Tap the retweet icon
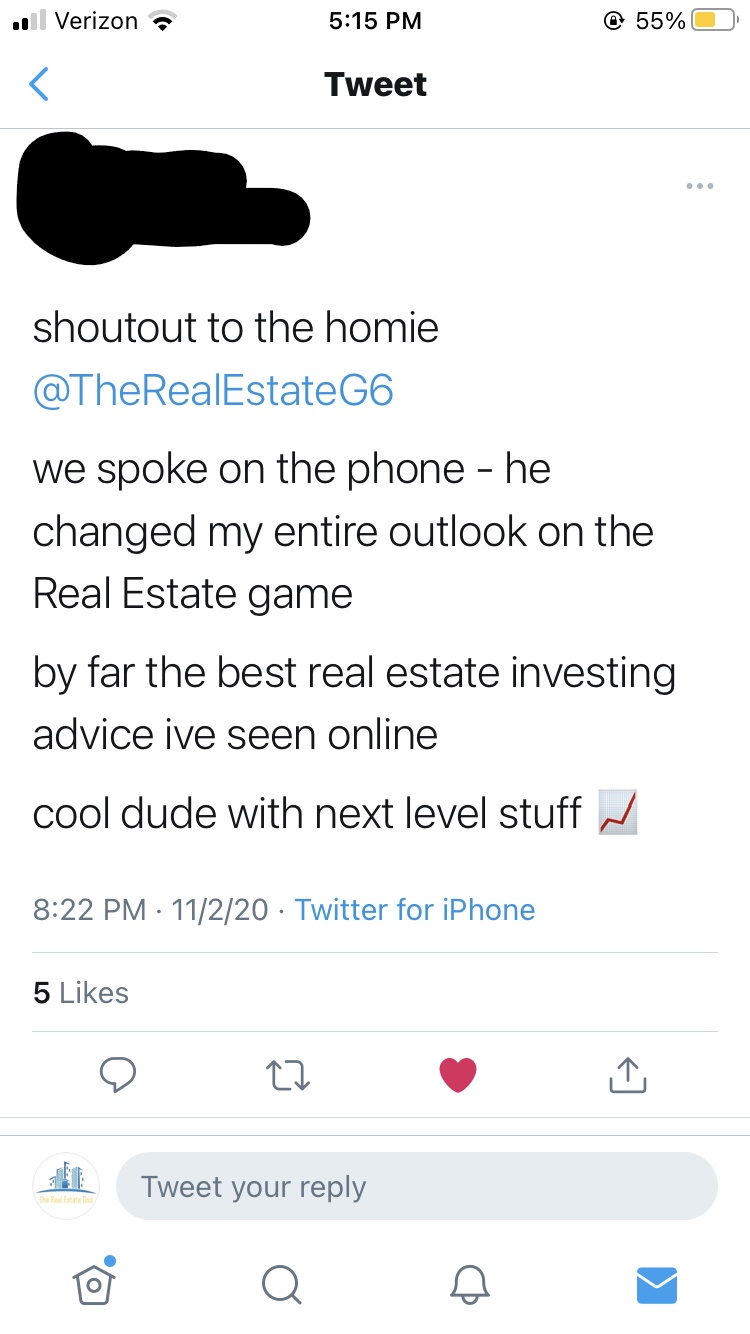Screen dimensions: 750x1334 click(x=288, y=1075)
